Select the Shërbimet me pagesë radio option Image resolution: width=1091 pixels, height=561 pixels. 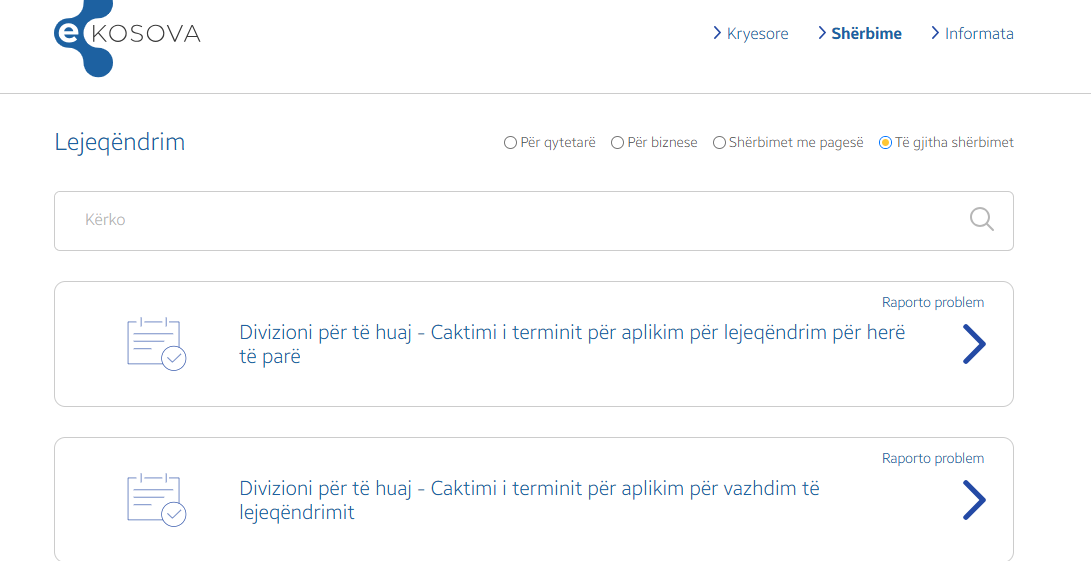[719, 143]
